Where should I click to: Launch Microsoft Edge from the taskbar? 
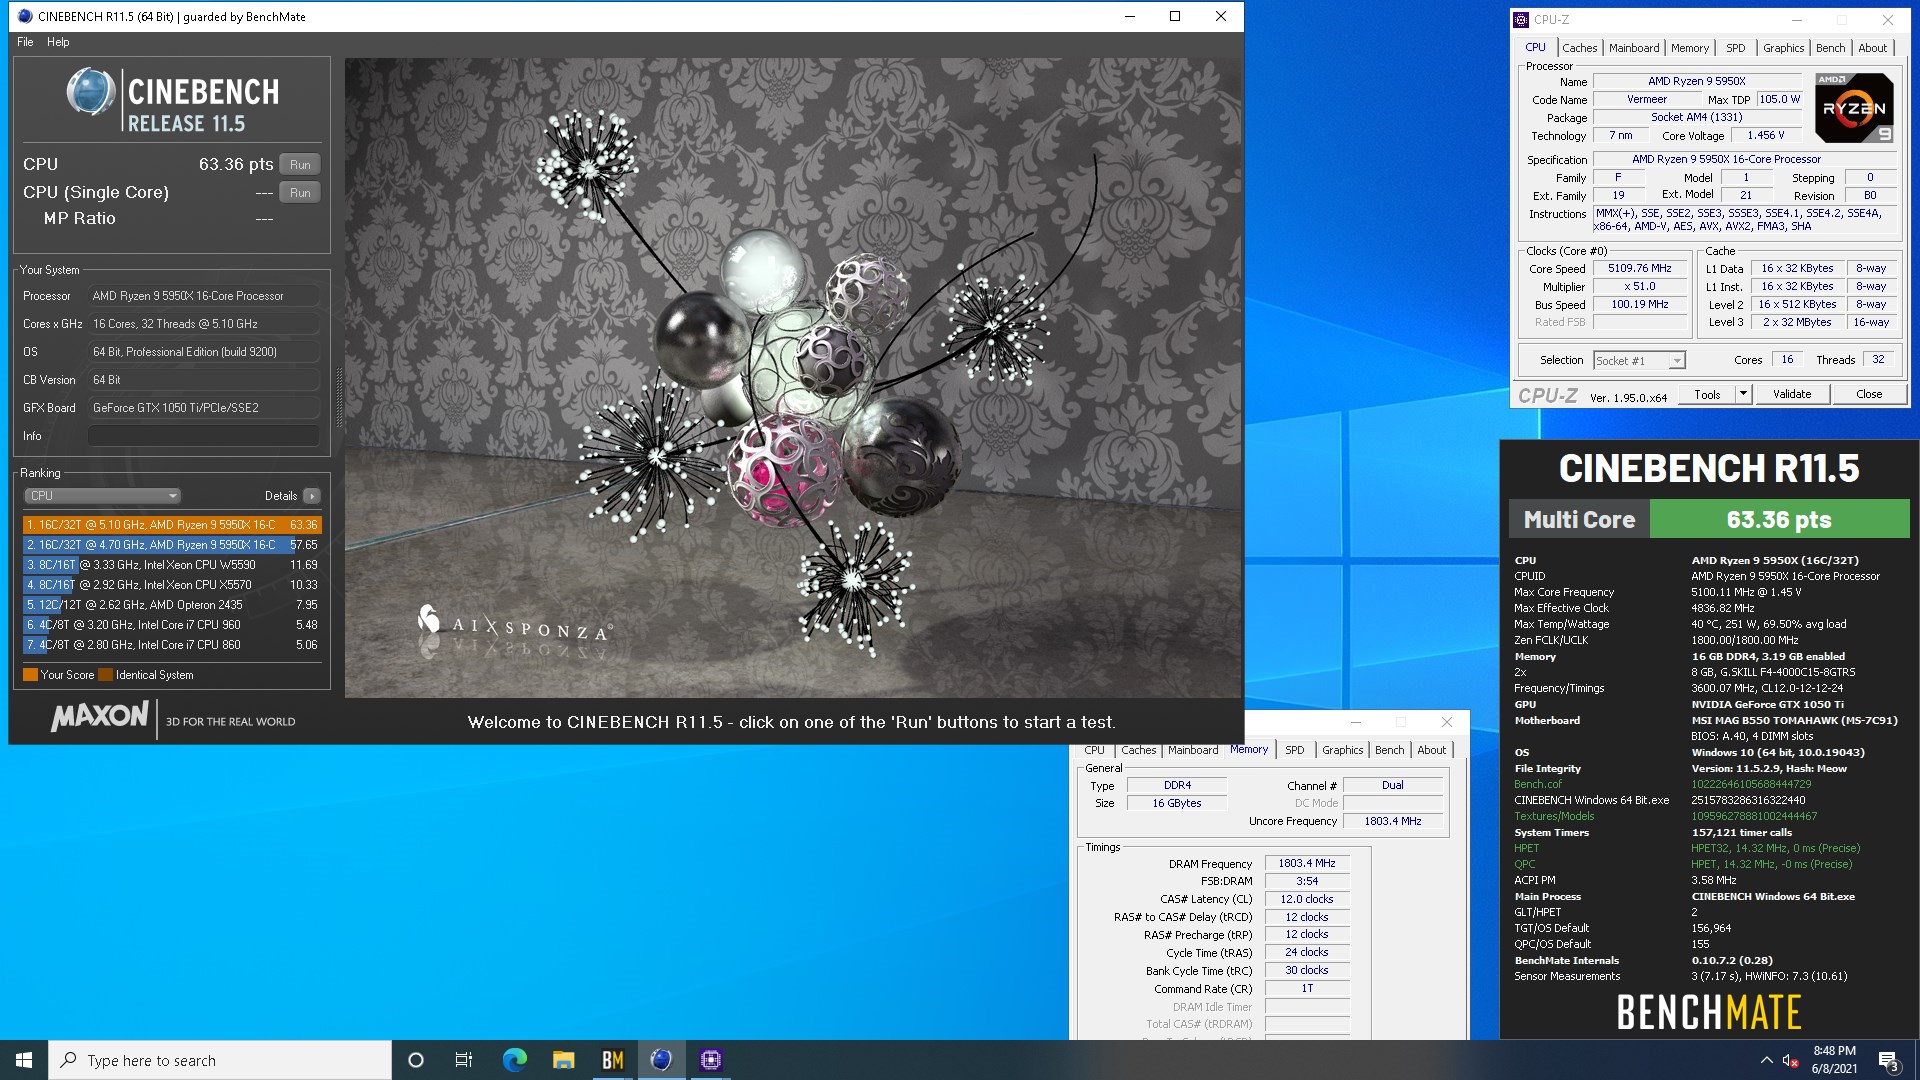coord(514,1060)
